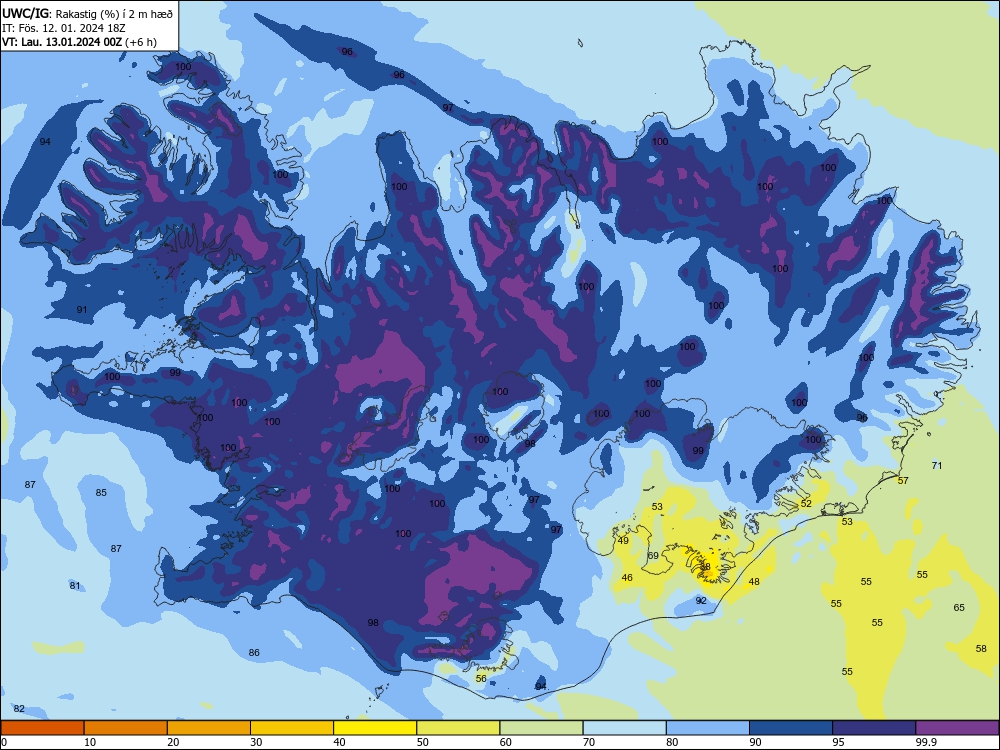Click the 'IT: Fös. 12. 01. 2024 18Z' line

coord(63,28)
